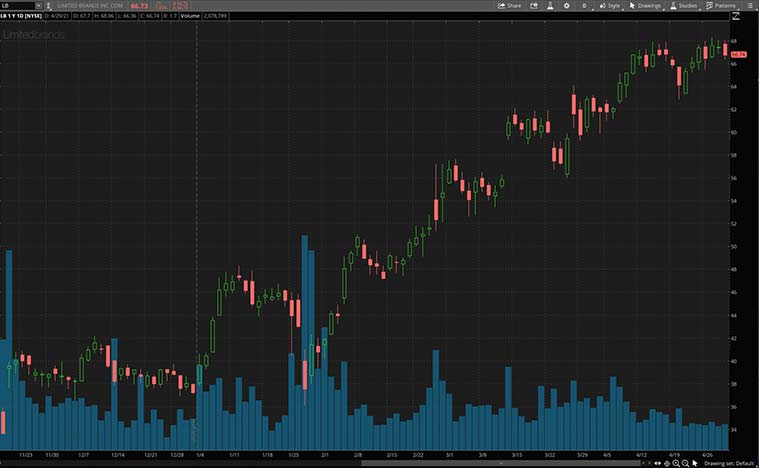Click the flask icon in top toolbar

[x=549, y=5]
